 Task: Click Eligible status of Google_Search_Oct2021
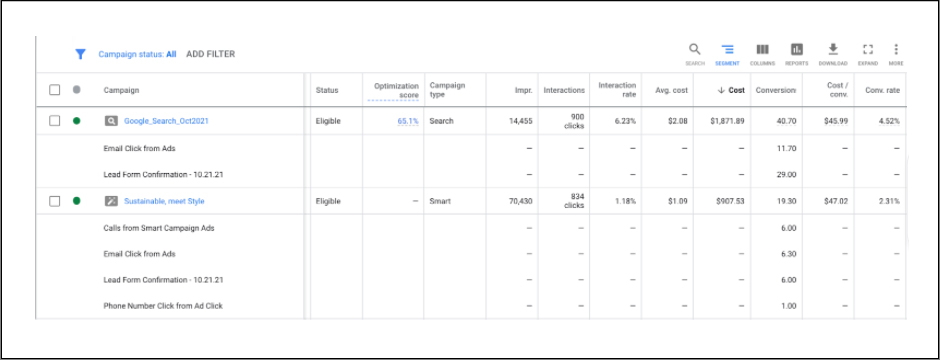tap(328, 121)
